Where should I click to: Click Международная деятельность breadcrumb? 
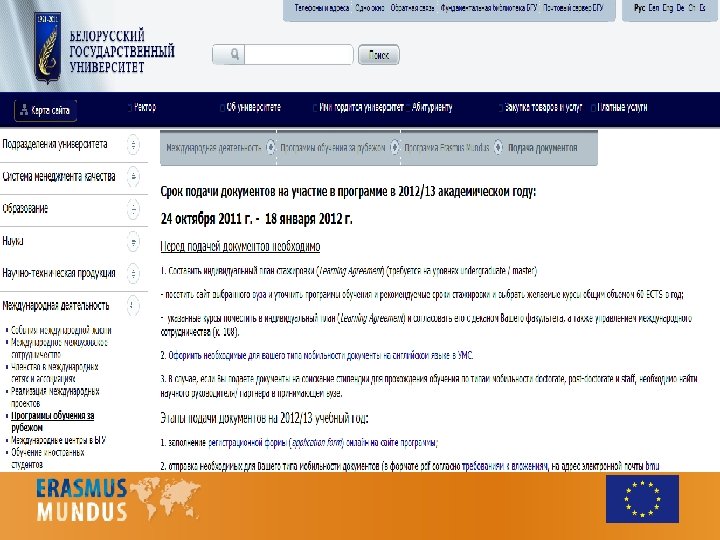[x=214, y=147]
